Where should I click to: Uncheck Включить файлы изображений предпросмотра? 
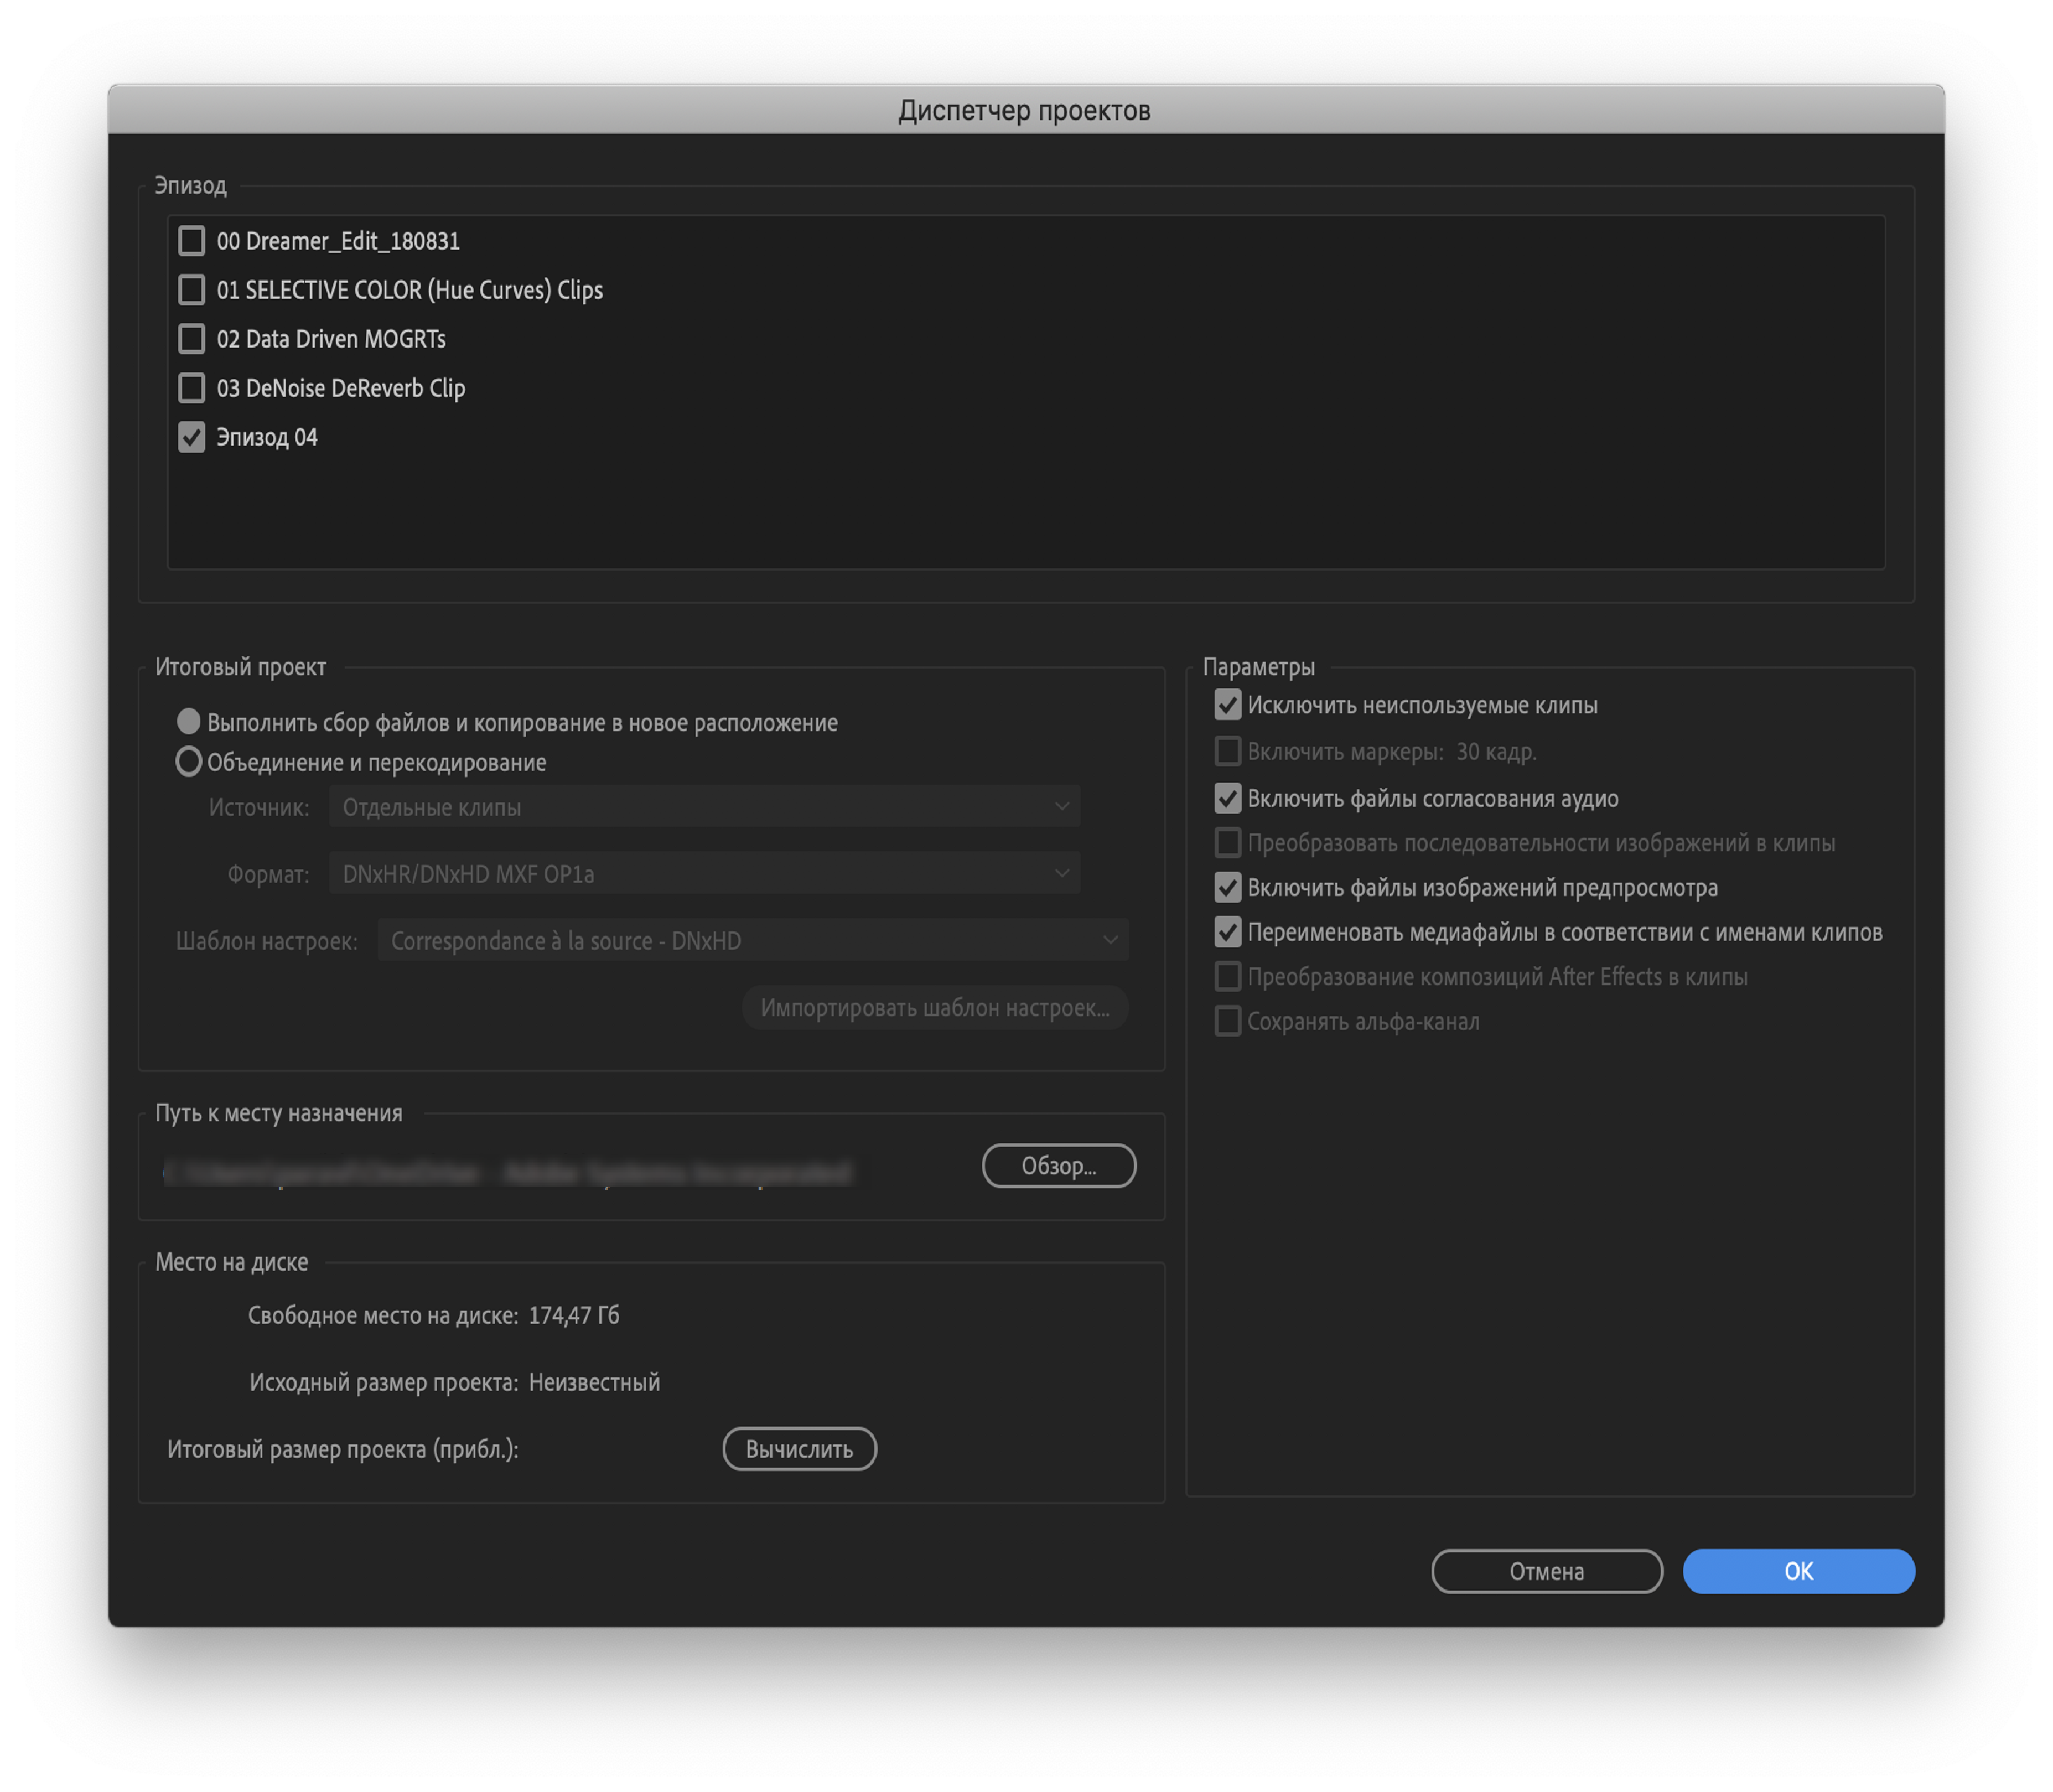coord(1227,887)
